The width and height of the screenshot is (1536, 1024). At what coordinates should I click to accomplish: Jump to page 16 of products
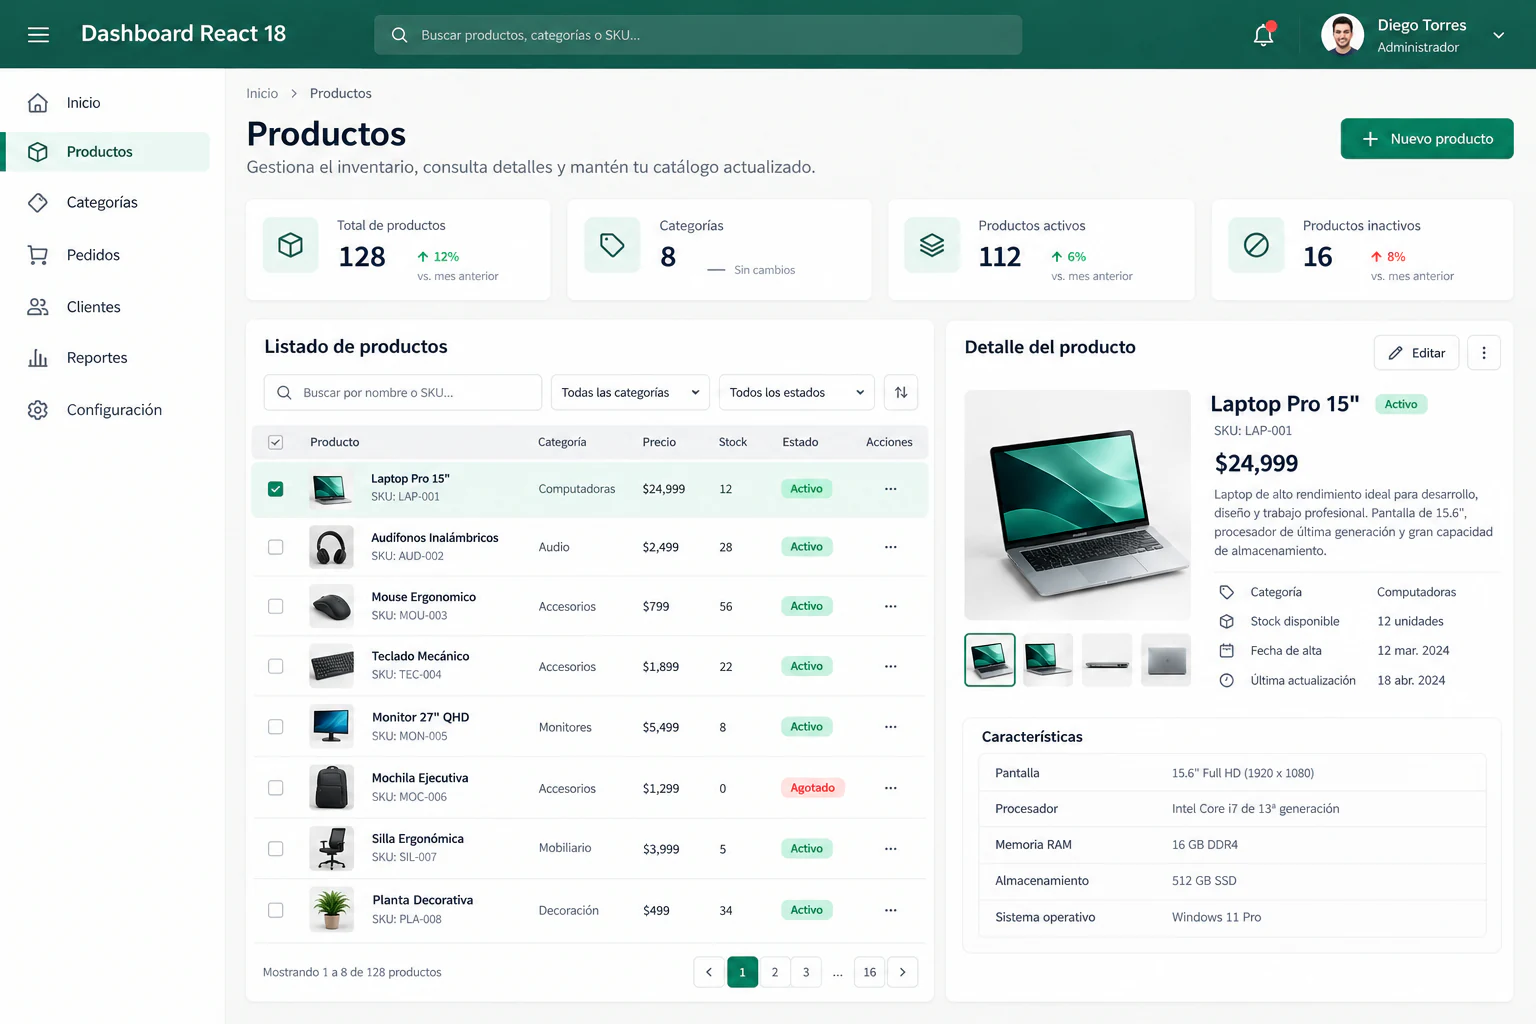[870, 972]
